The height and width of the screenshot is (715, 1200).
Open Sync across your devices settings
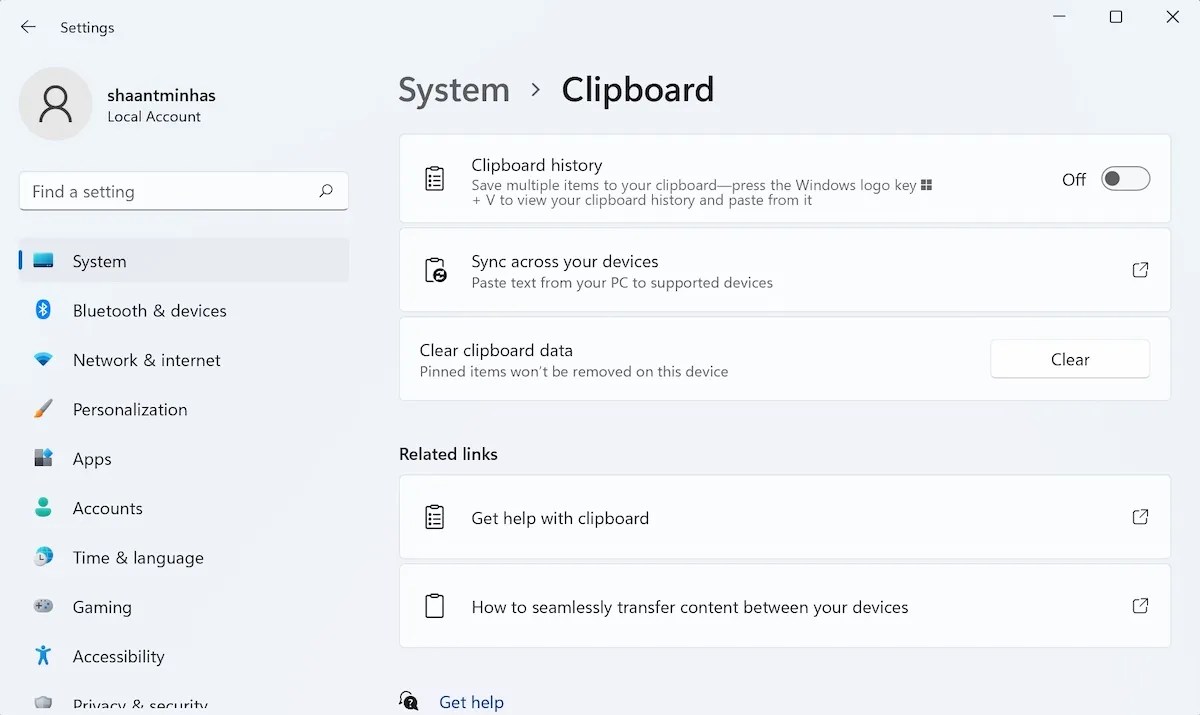[1140, 270]
